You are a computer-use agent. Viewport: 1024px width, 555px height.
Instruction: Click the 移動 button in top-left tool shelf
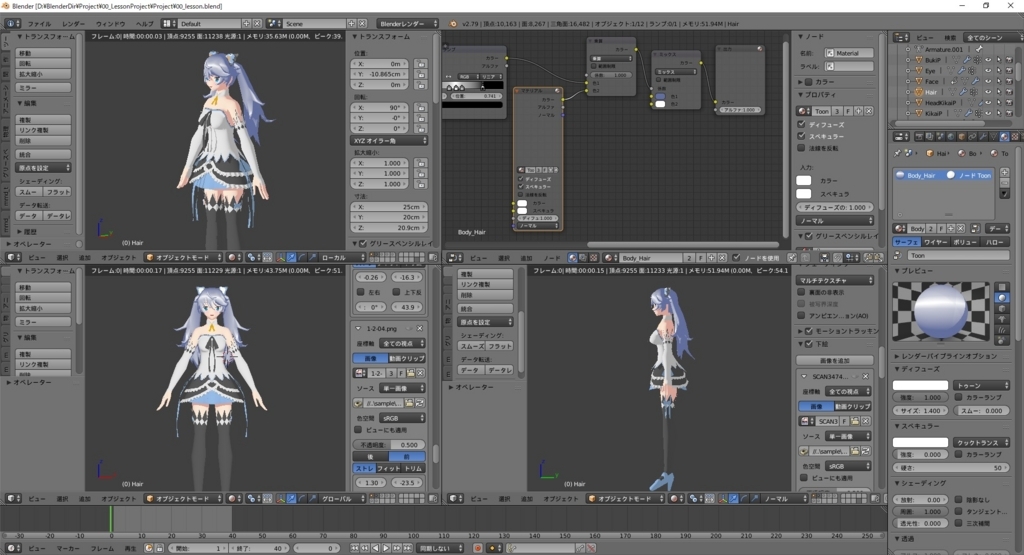(x=43, y=53)
